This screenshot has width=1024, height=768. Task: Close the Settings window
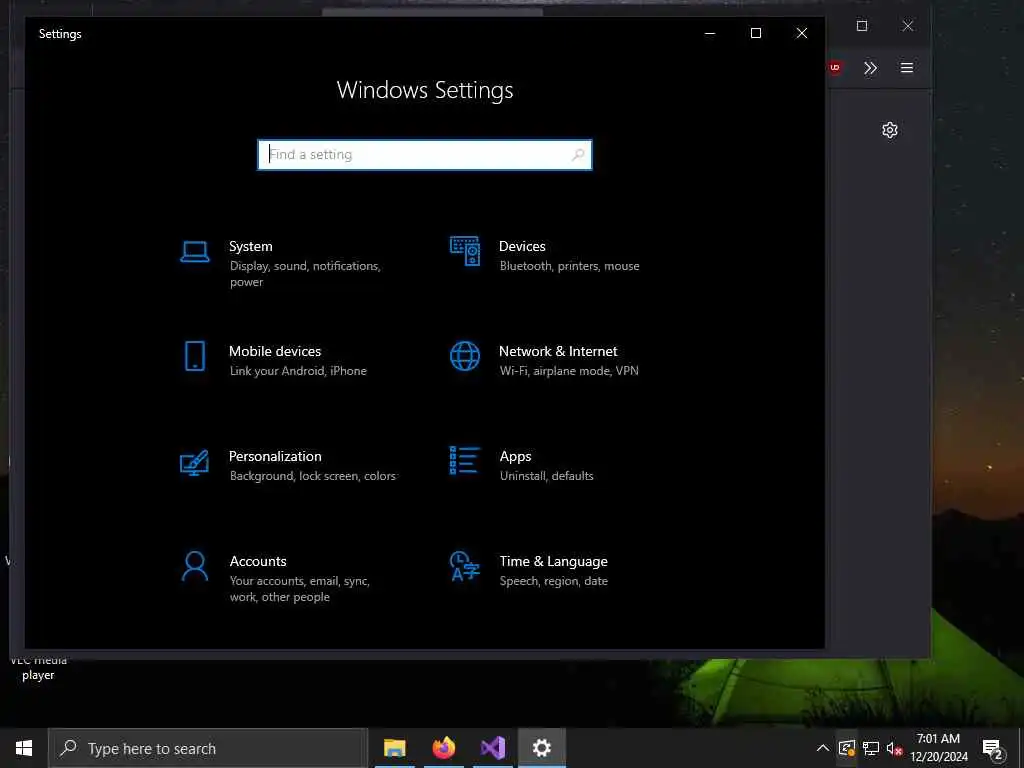(x=802, y=33)
